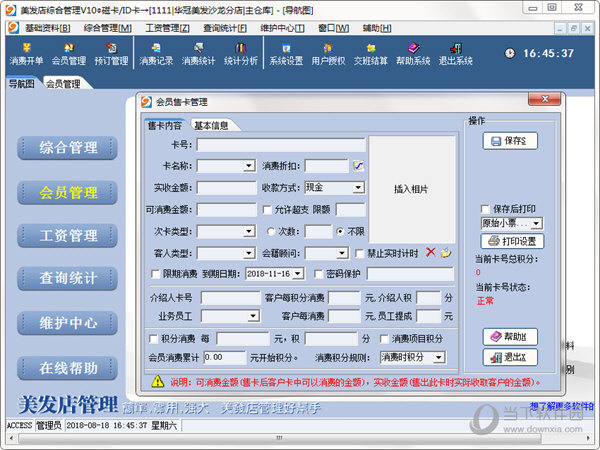The image size is (600, 450).
Task: Open 辅助 menu
Action: pyautogui.click(x=377, y=28)
